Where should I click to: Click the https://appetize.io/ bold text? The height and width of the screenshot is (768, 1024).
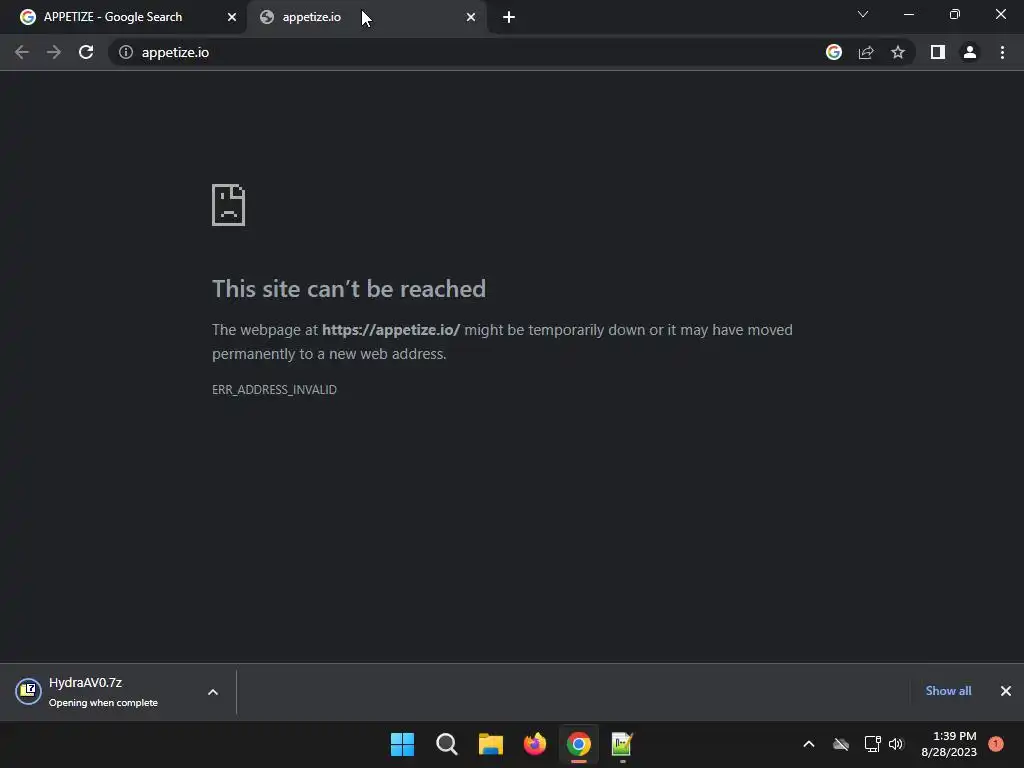coord(391,330)
